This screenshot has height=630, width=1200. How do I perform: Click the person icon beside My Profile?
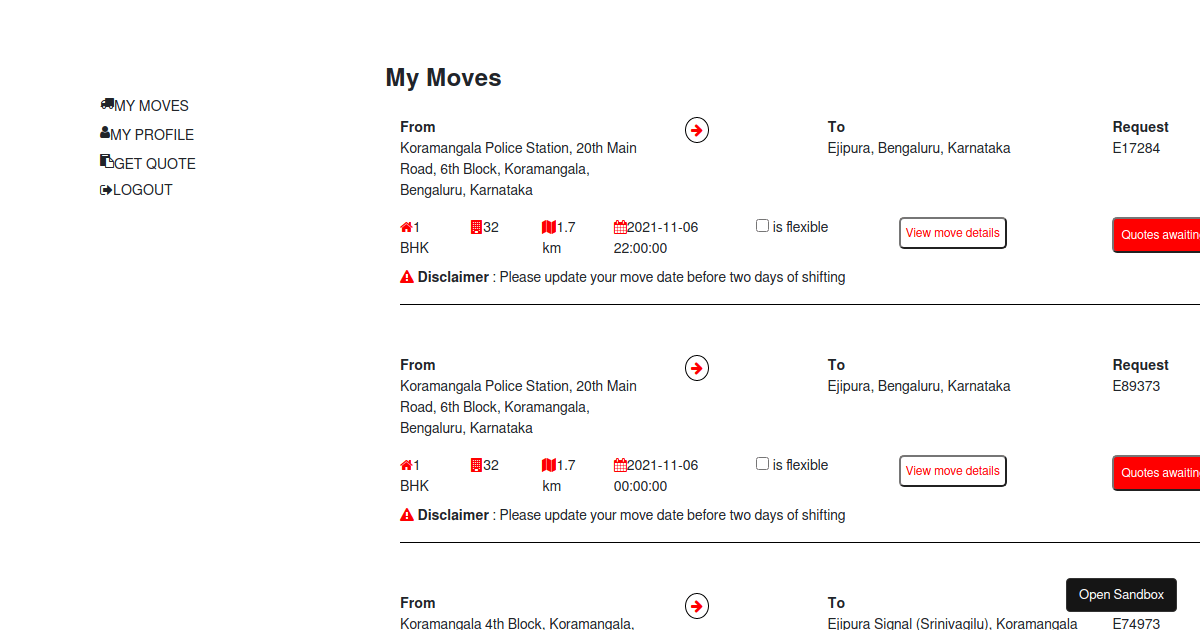[105, 133]
